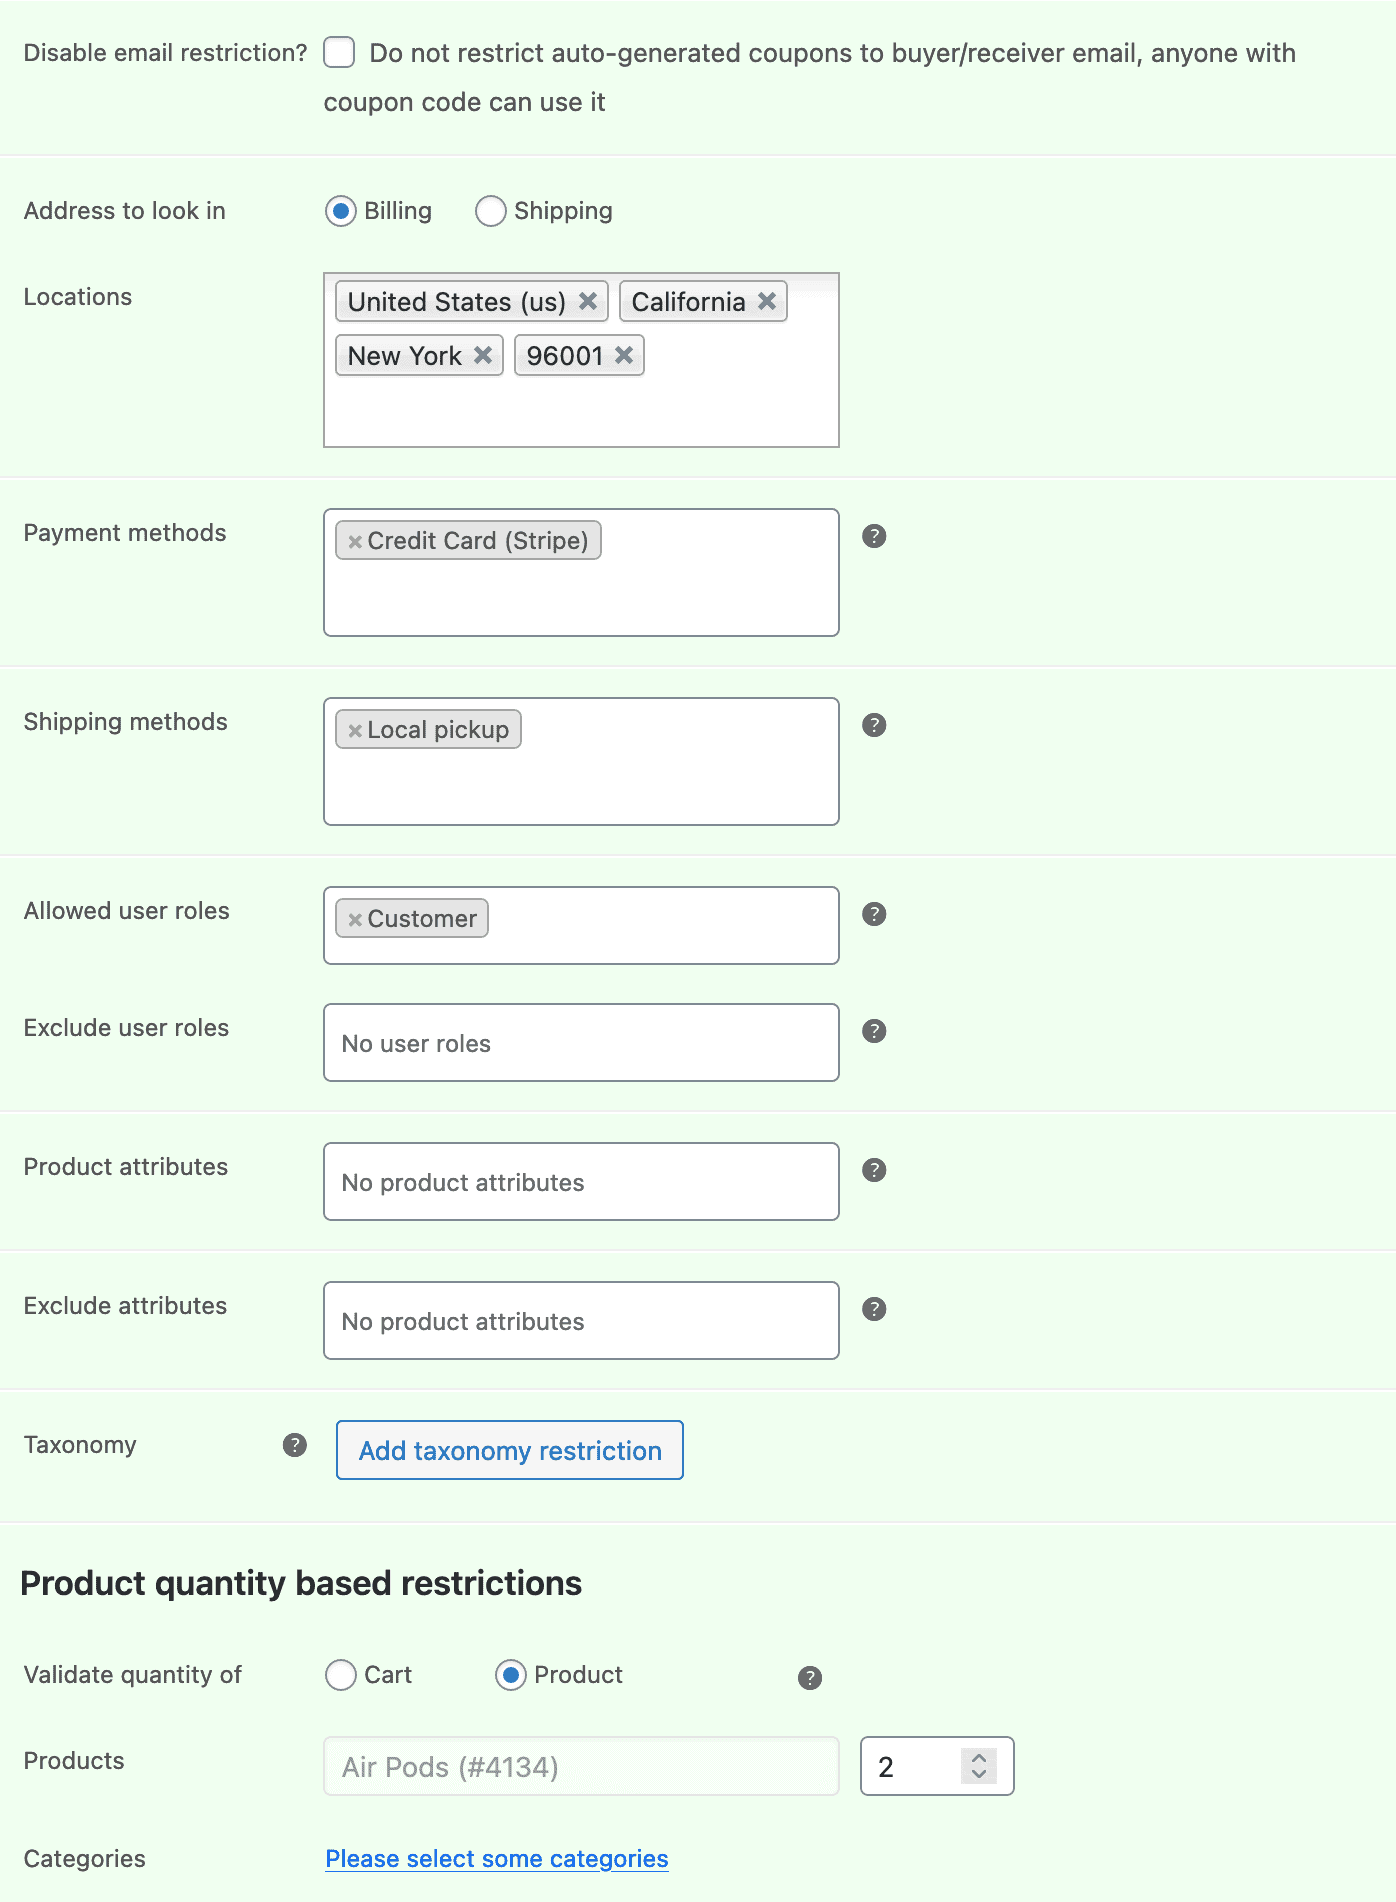Image resolution: width=1396 pixels, height=1902 pixels.
Task: Remove the "New York" location tag
Action: (x=483, y=355)
